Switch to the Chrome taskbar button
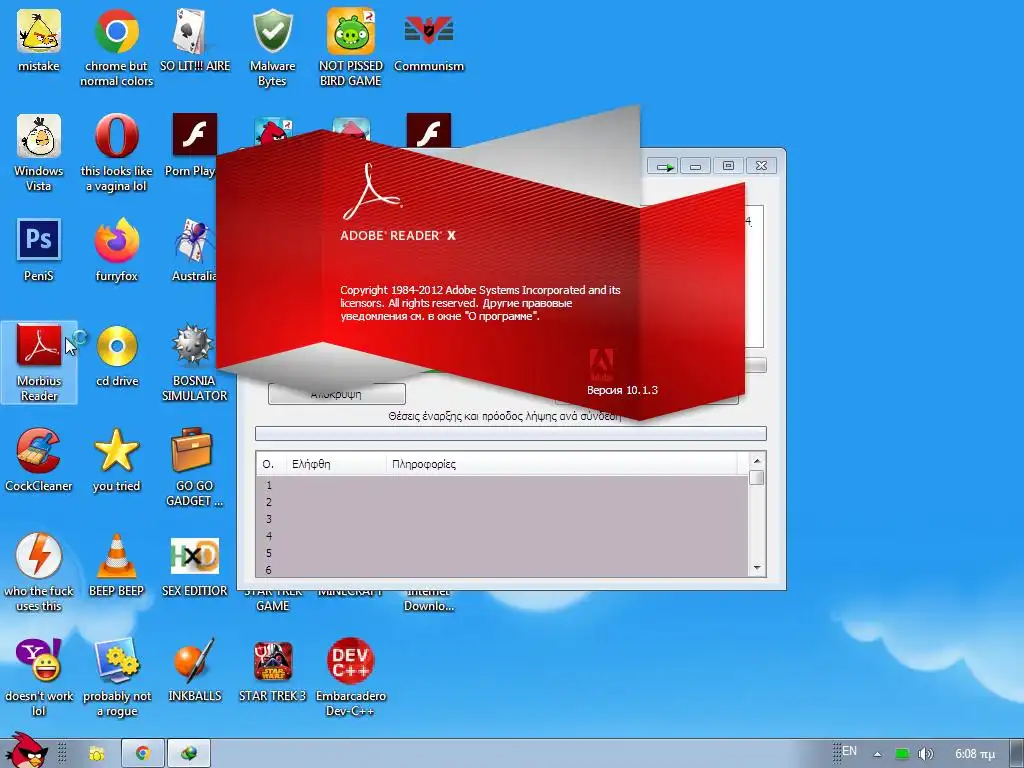 (142, 754)
